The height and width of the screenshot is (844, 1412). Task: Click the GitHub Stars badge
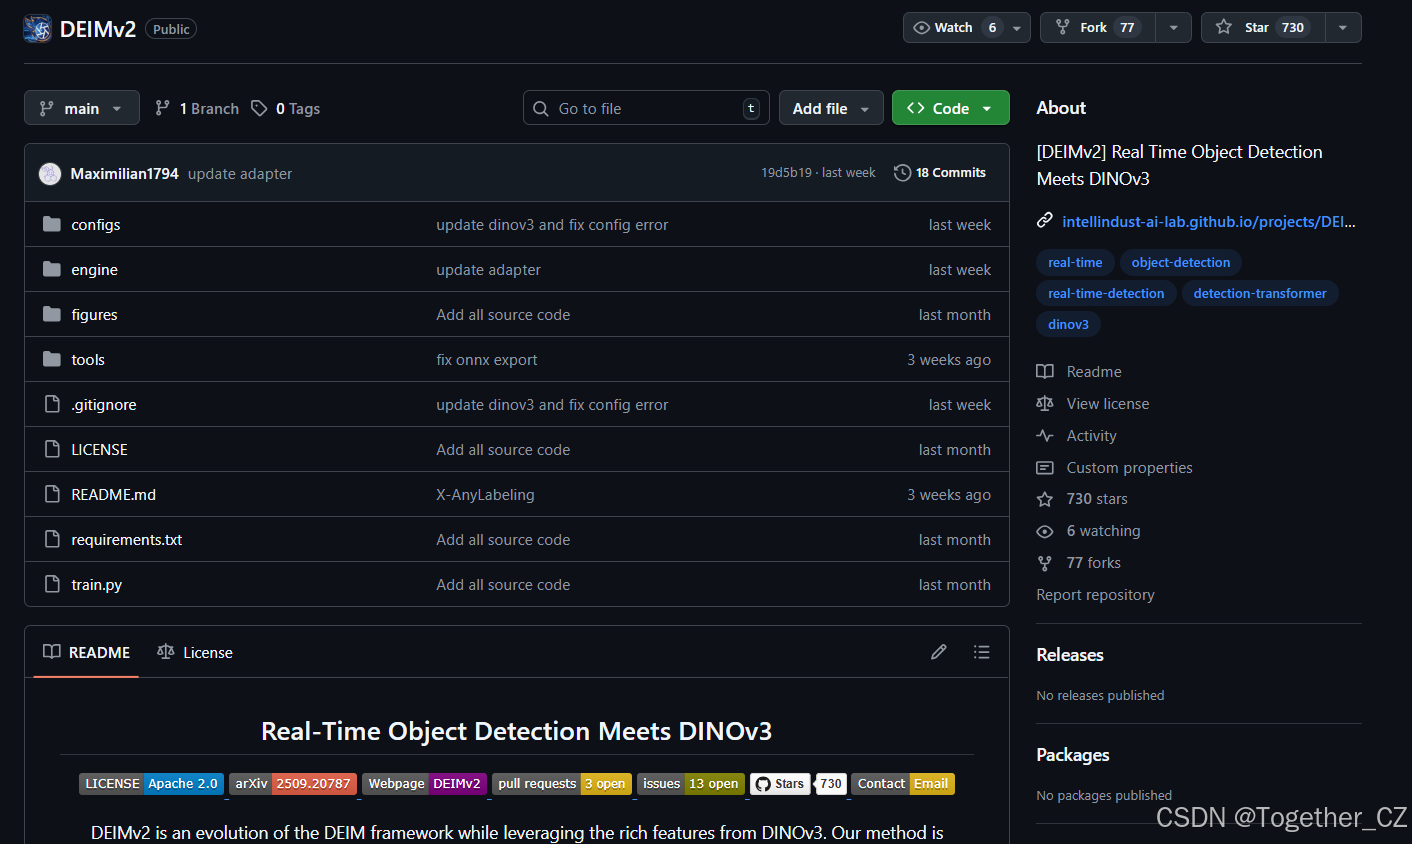coord(799,784)
